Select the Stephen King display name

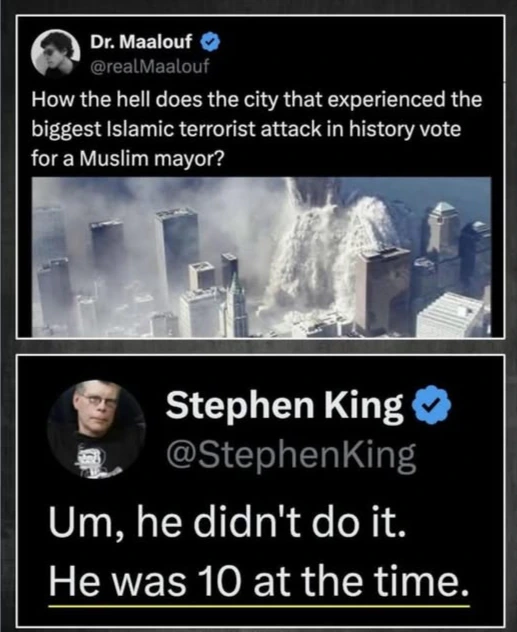pos(284,406)
